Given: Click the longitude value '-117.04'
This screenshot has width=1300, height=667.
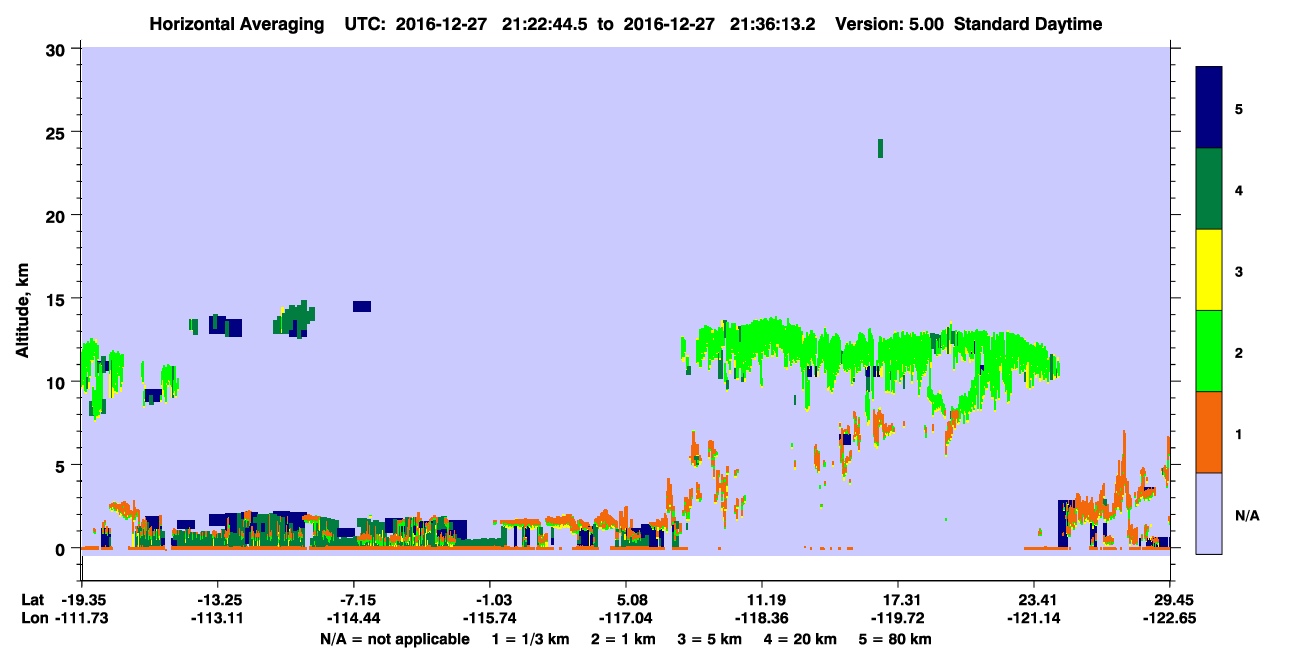Looking at the screenshot, I should pyautogui.click(x=626, y=618).
